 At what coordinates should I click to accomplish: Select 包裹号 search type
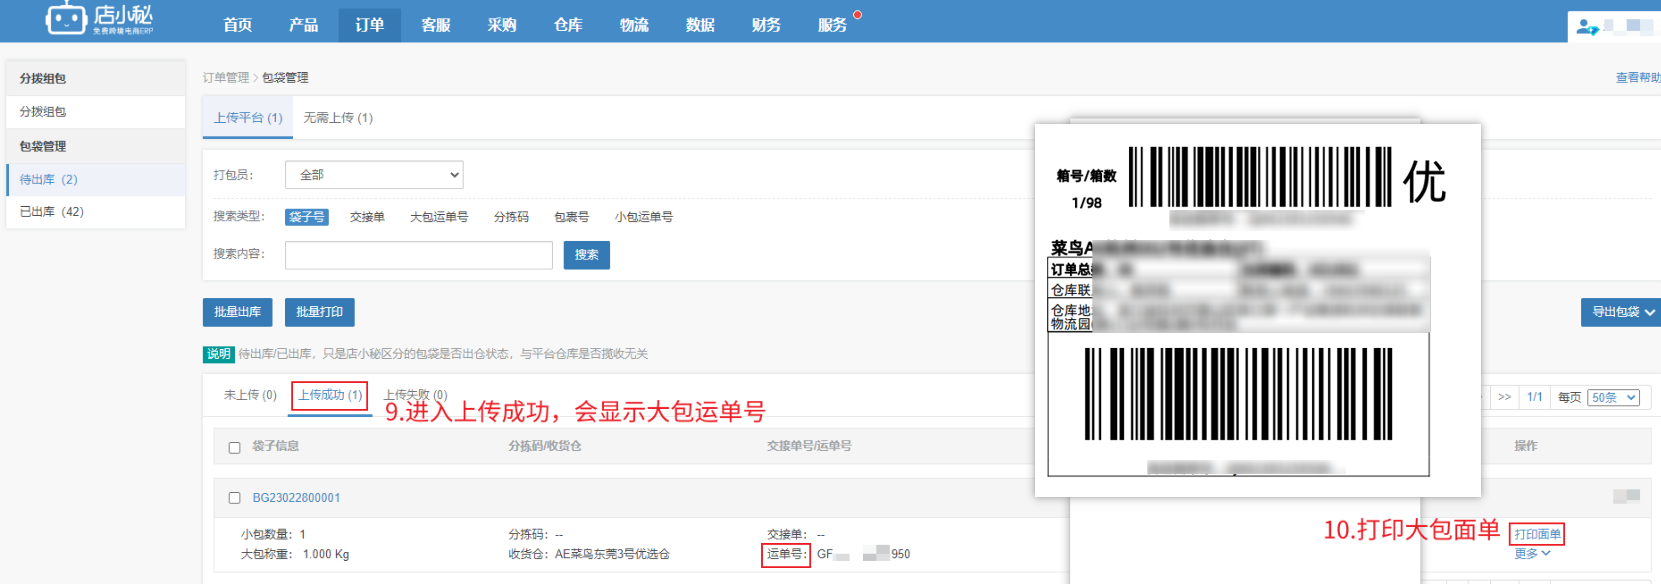(572, 217)
